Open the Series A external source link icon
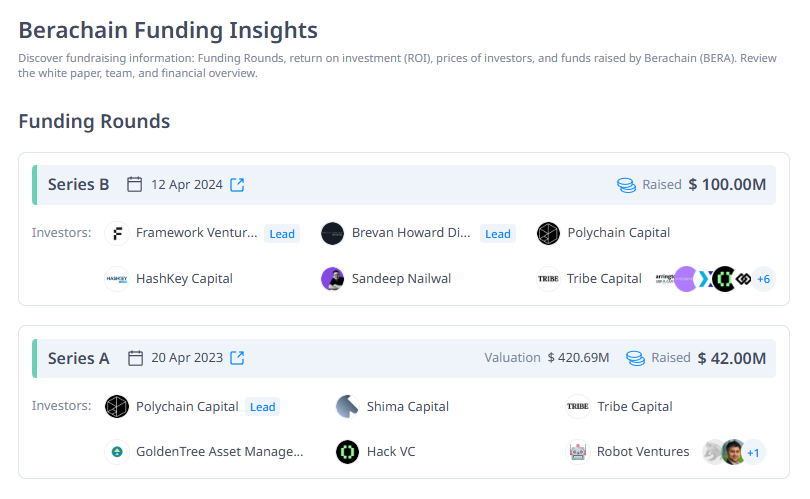Screen dimensions: 810x499 (237, 357)
